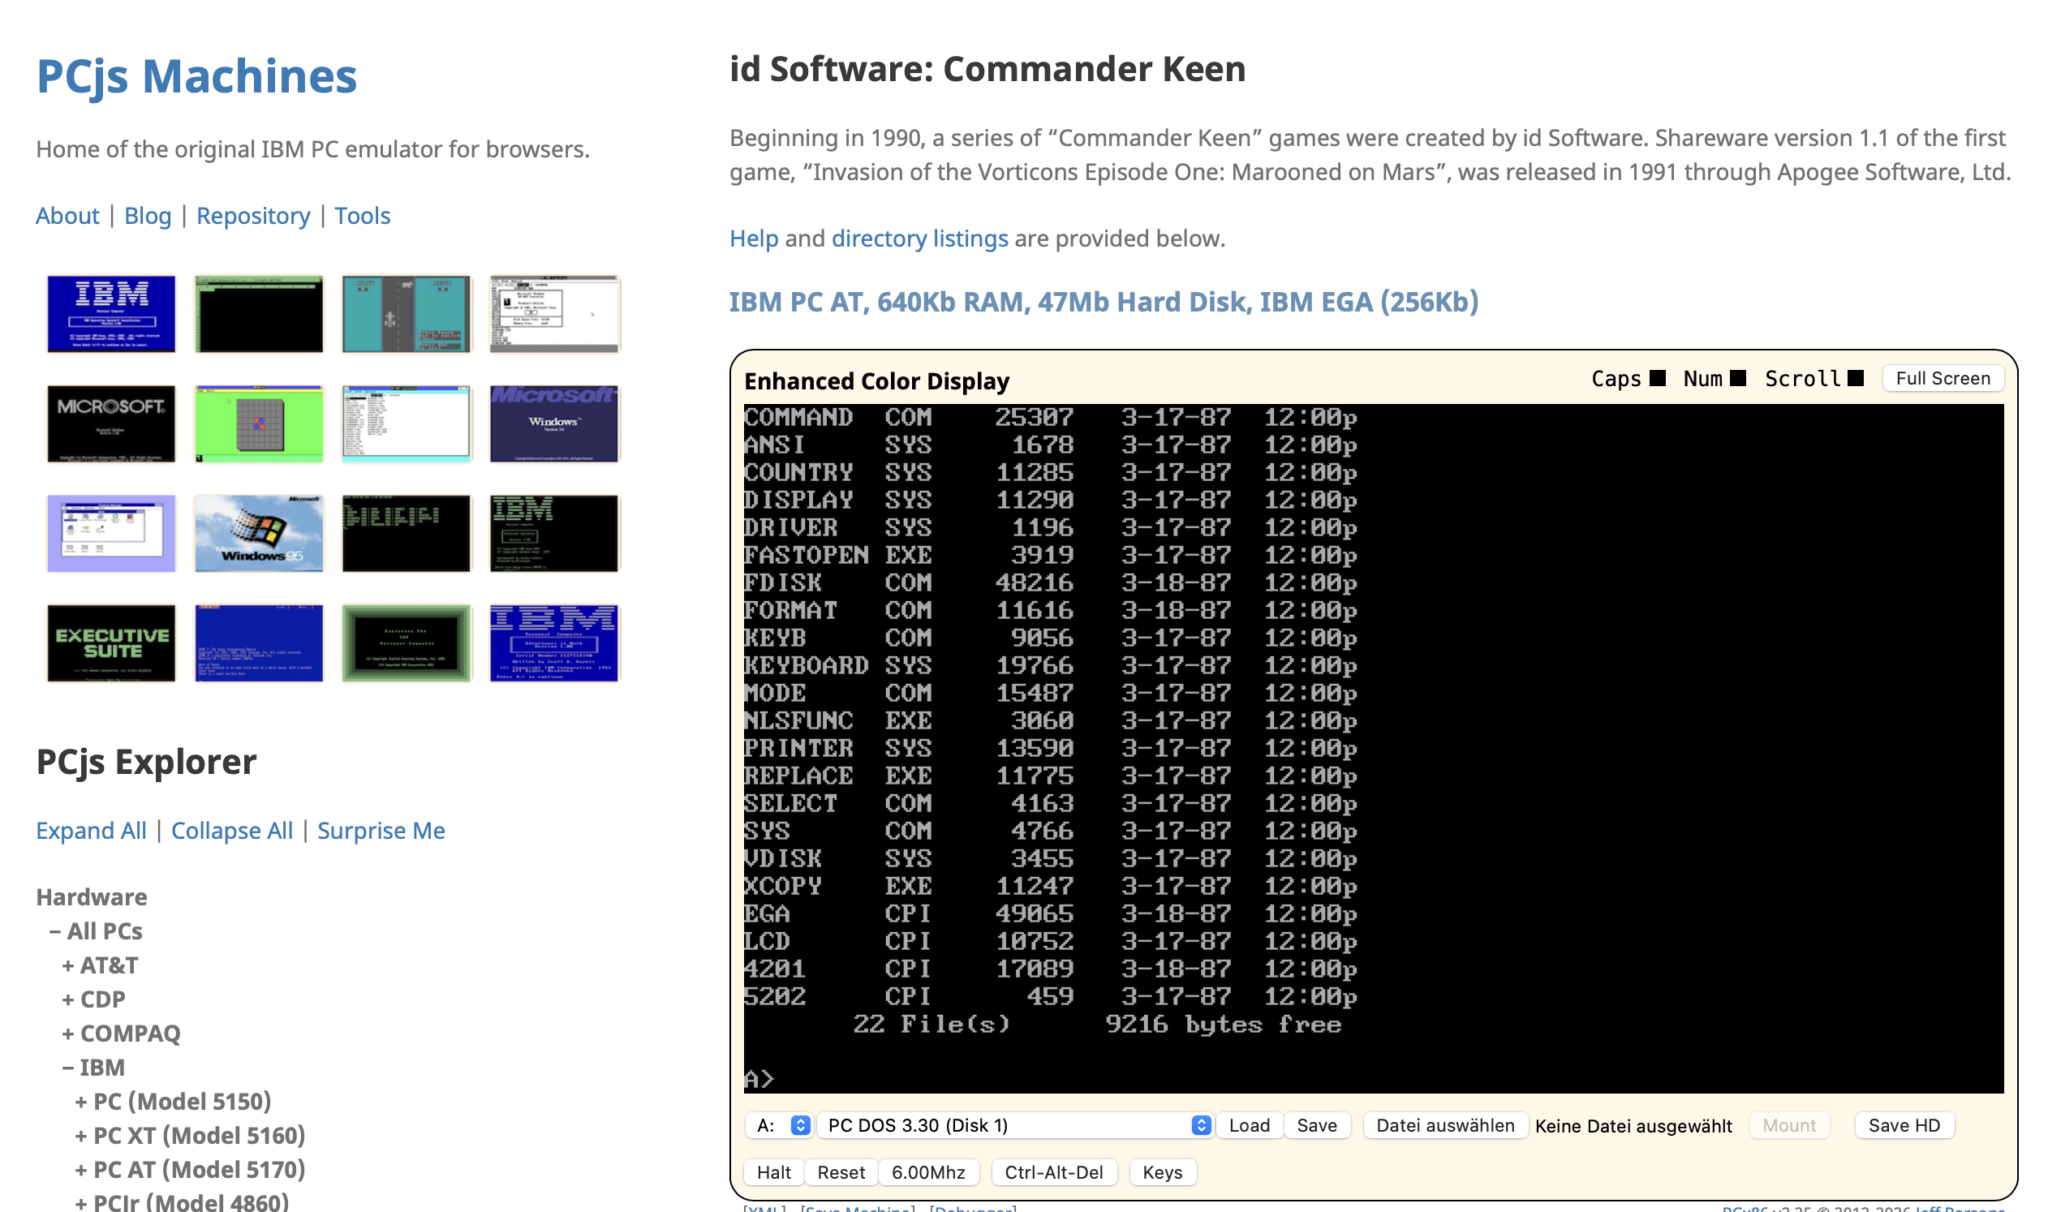Open the green Minesweeper-style thumbnail

[259, 424]
